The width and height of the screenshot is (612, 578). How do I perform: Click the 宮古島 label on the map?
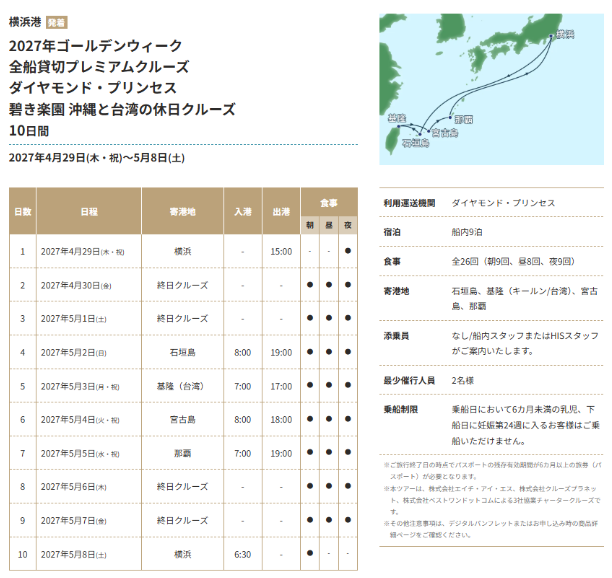445,133
